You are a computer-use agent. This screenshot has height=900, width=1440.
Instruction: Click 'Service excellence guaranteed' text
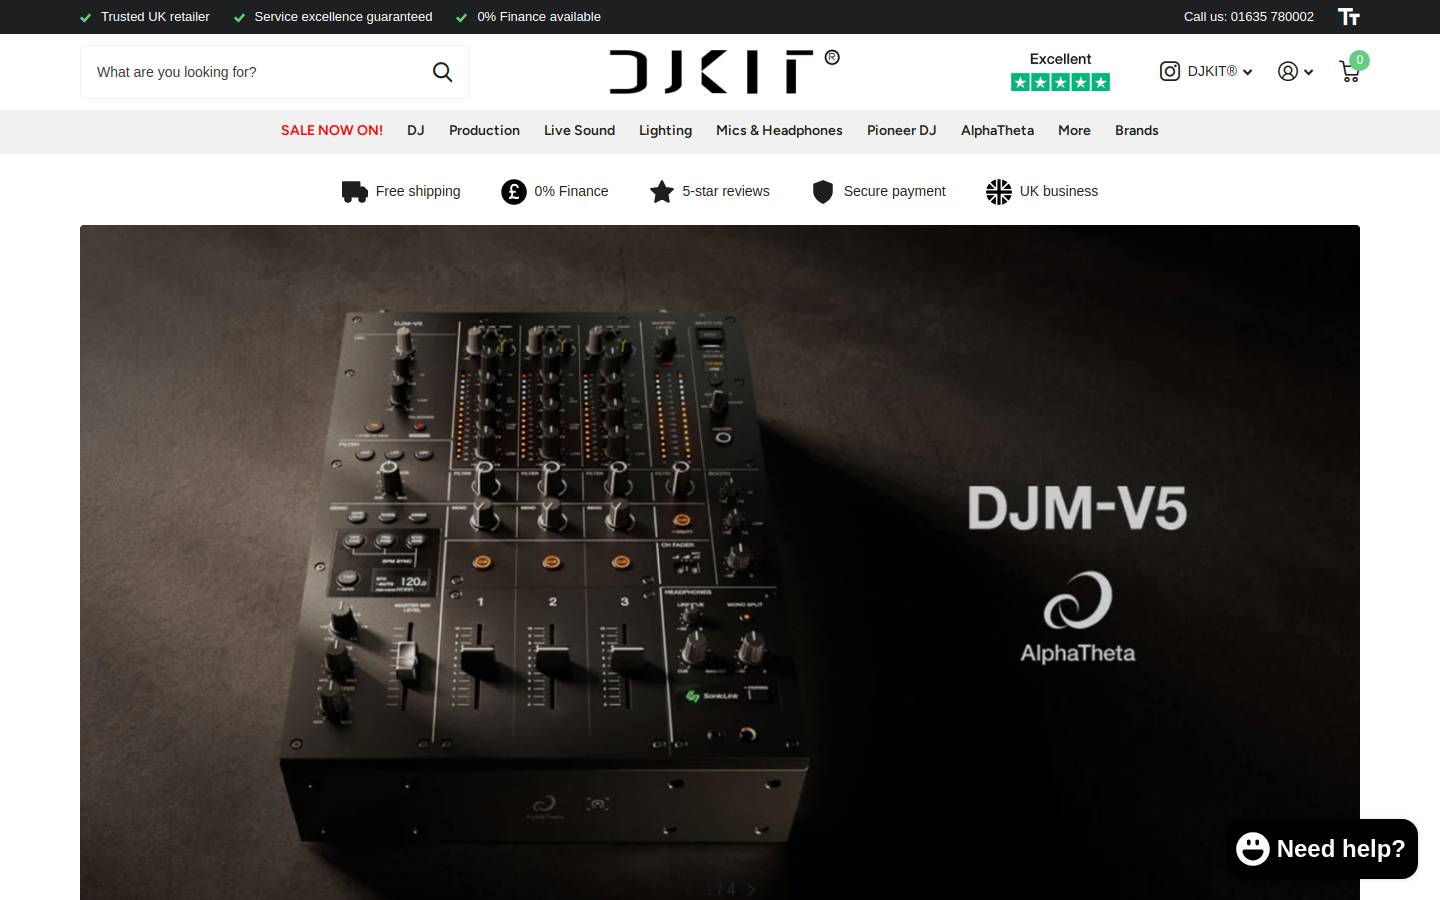coord(343,17)
